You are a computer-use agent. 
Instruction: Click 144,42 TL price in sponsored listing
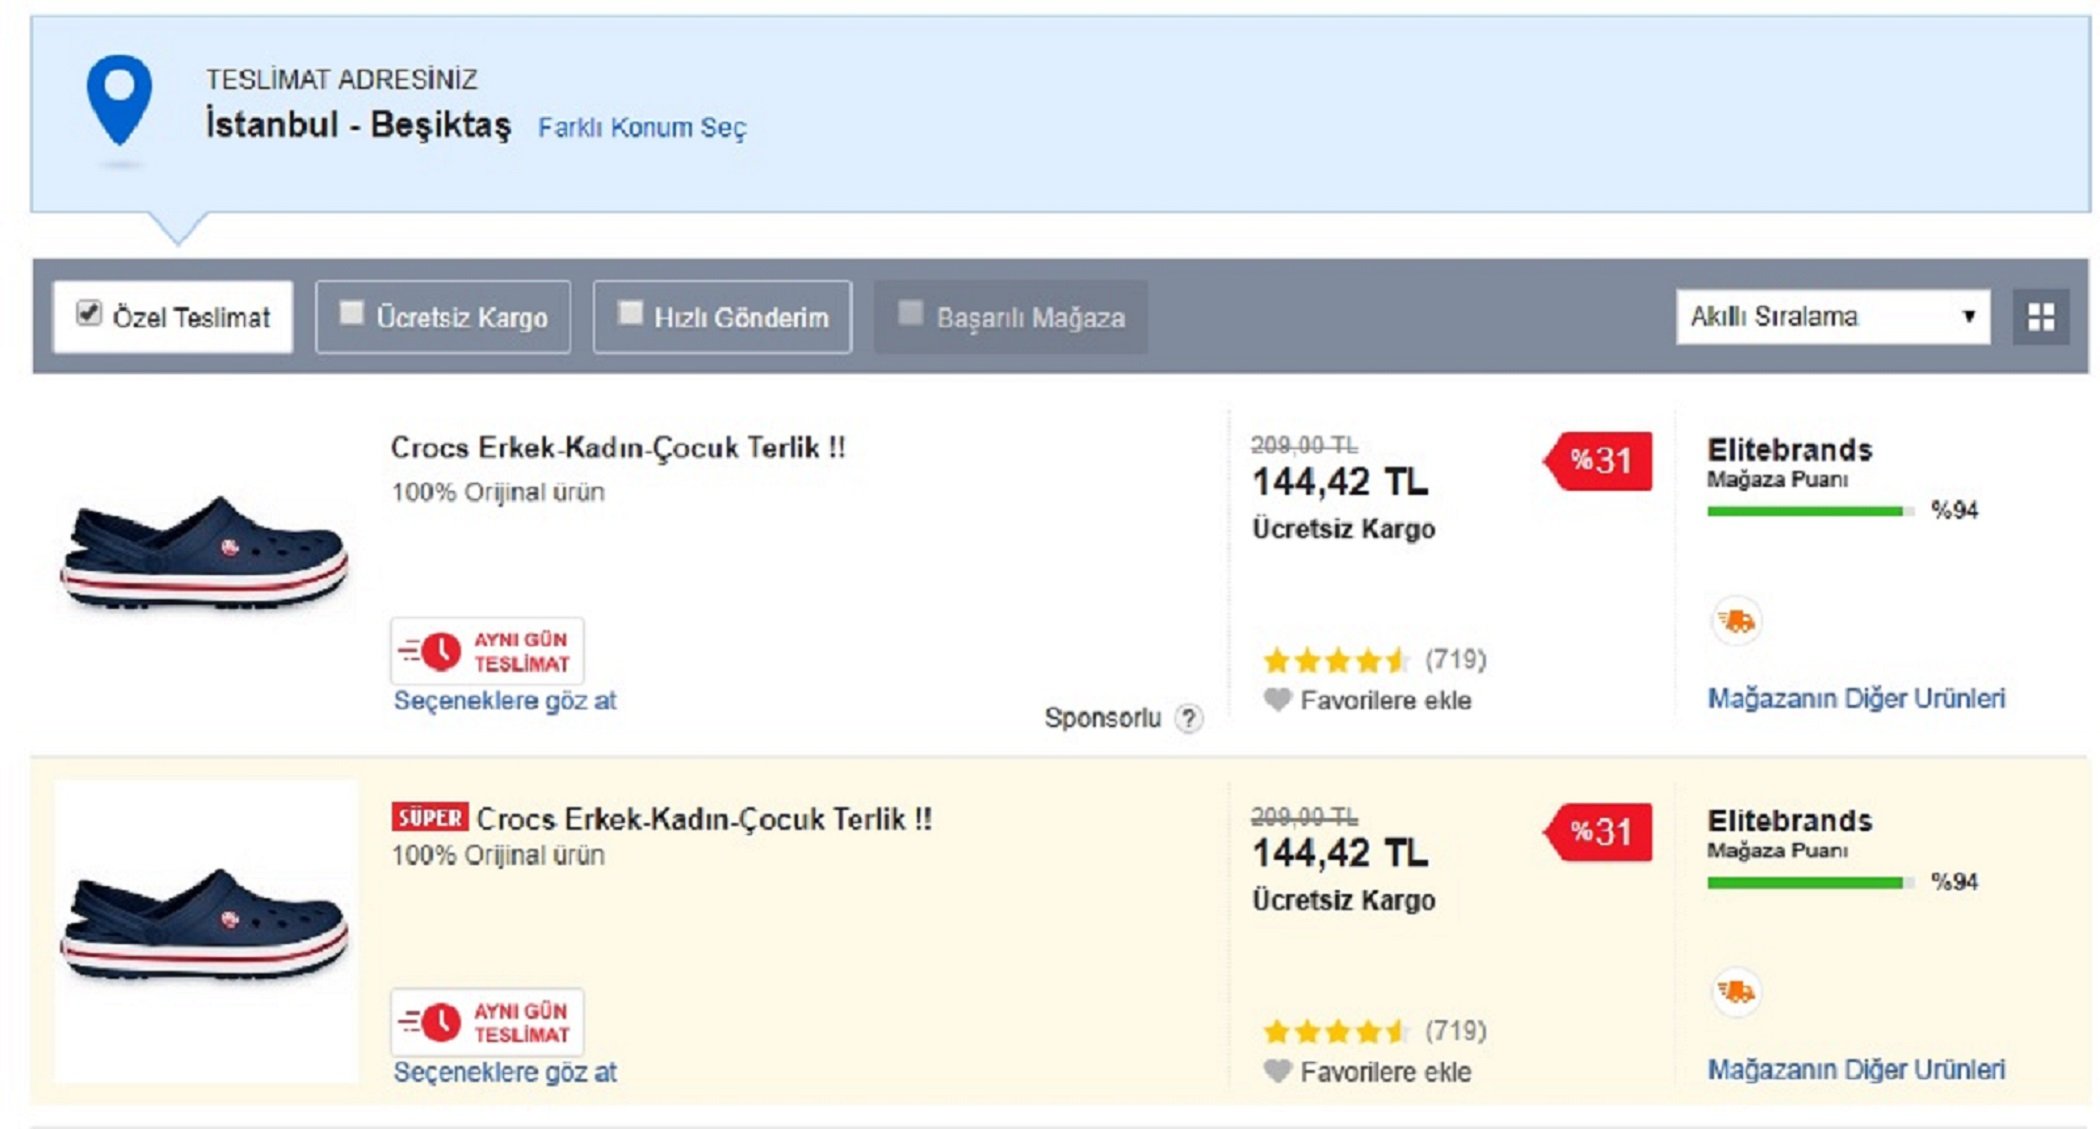click(1340, 482)
